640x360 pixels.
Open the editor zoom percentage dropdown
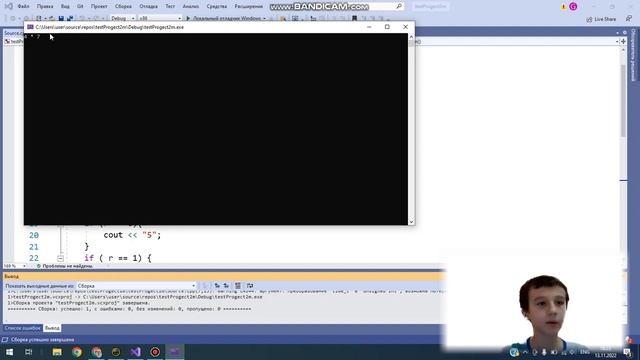point(15,266)
